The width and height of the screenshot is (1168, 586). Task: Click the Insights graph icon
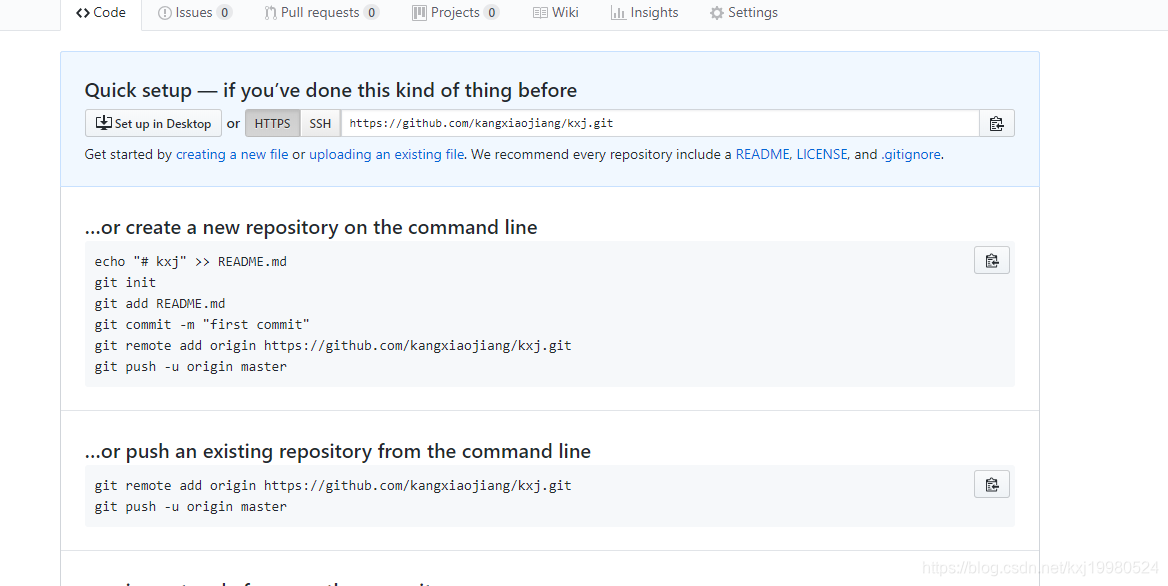coord(618,13)
